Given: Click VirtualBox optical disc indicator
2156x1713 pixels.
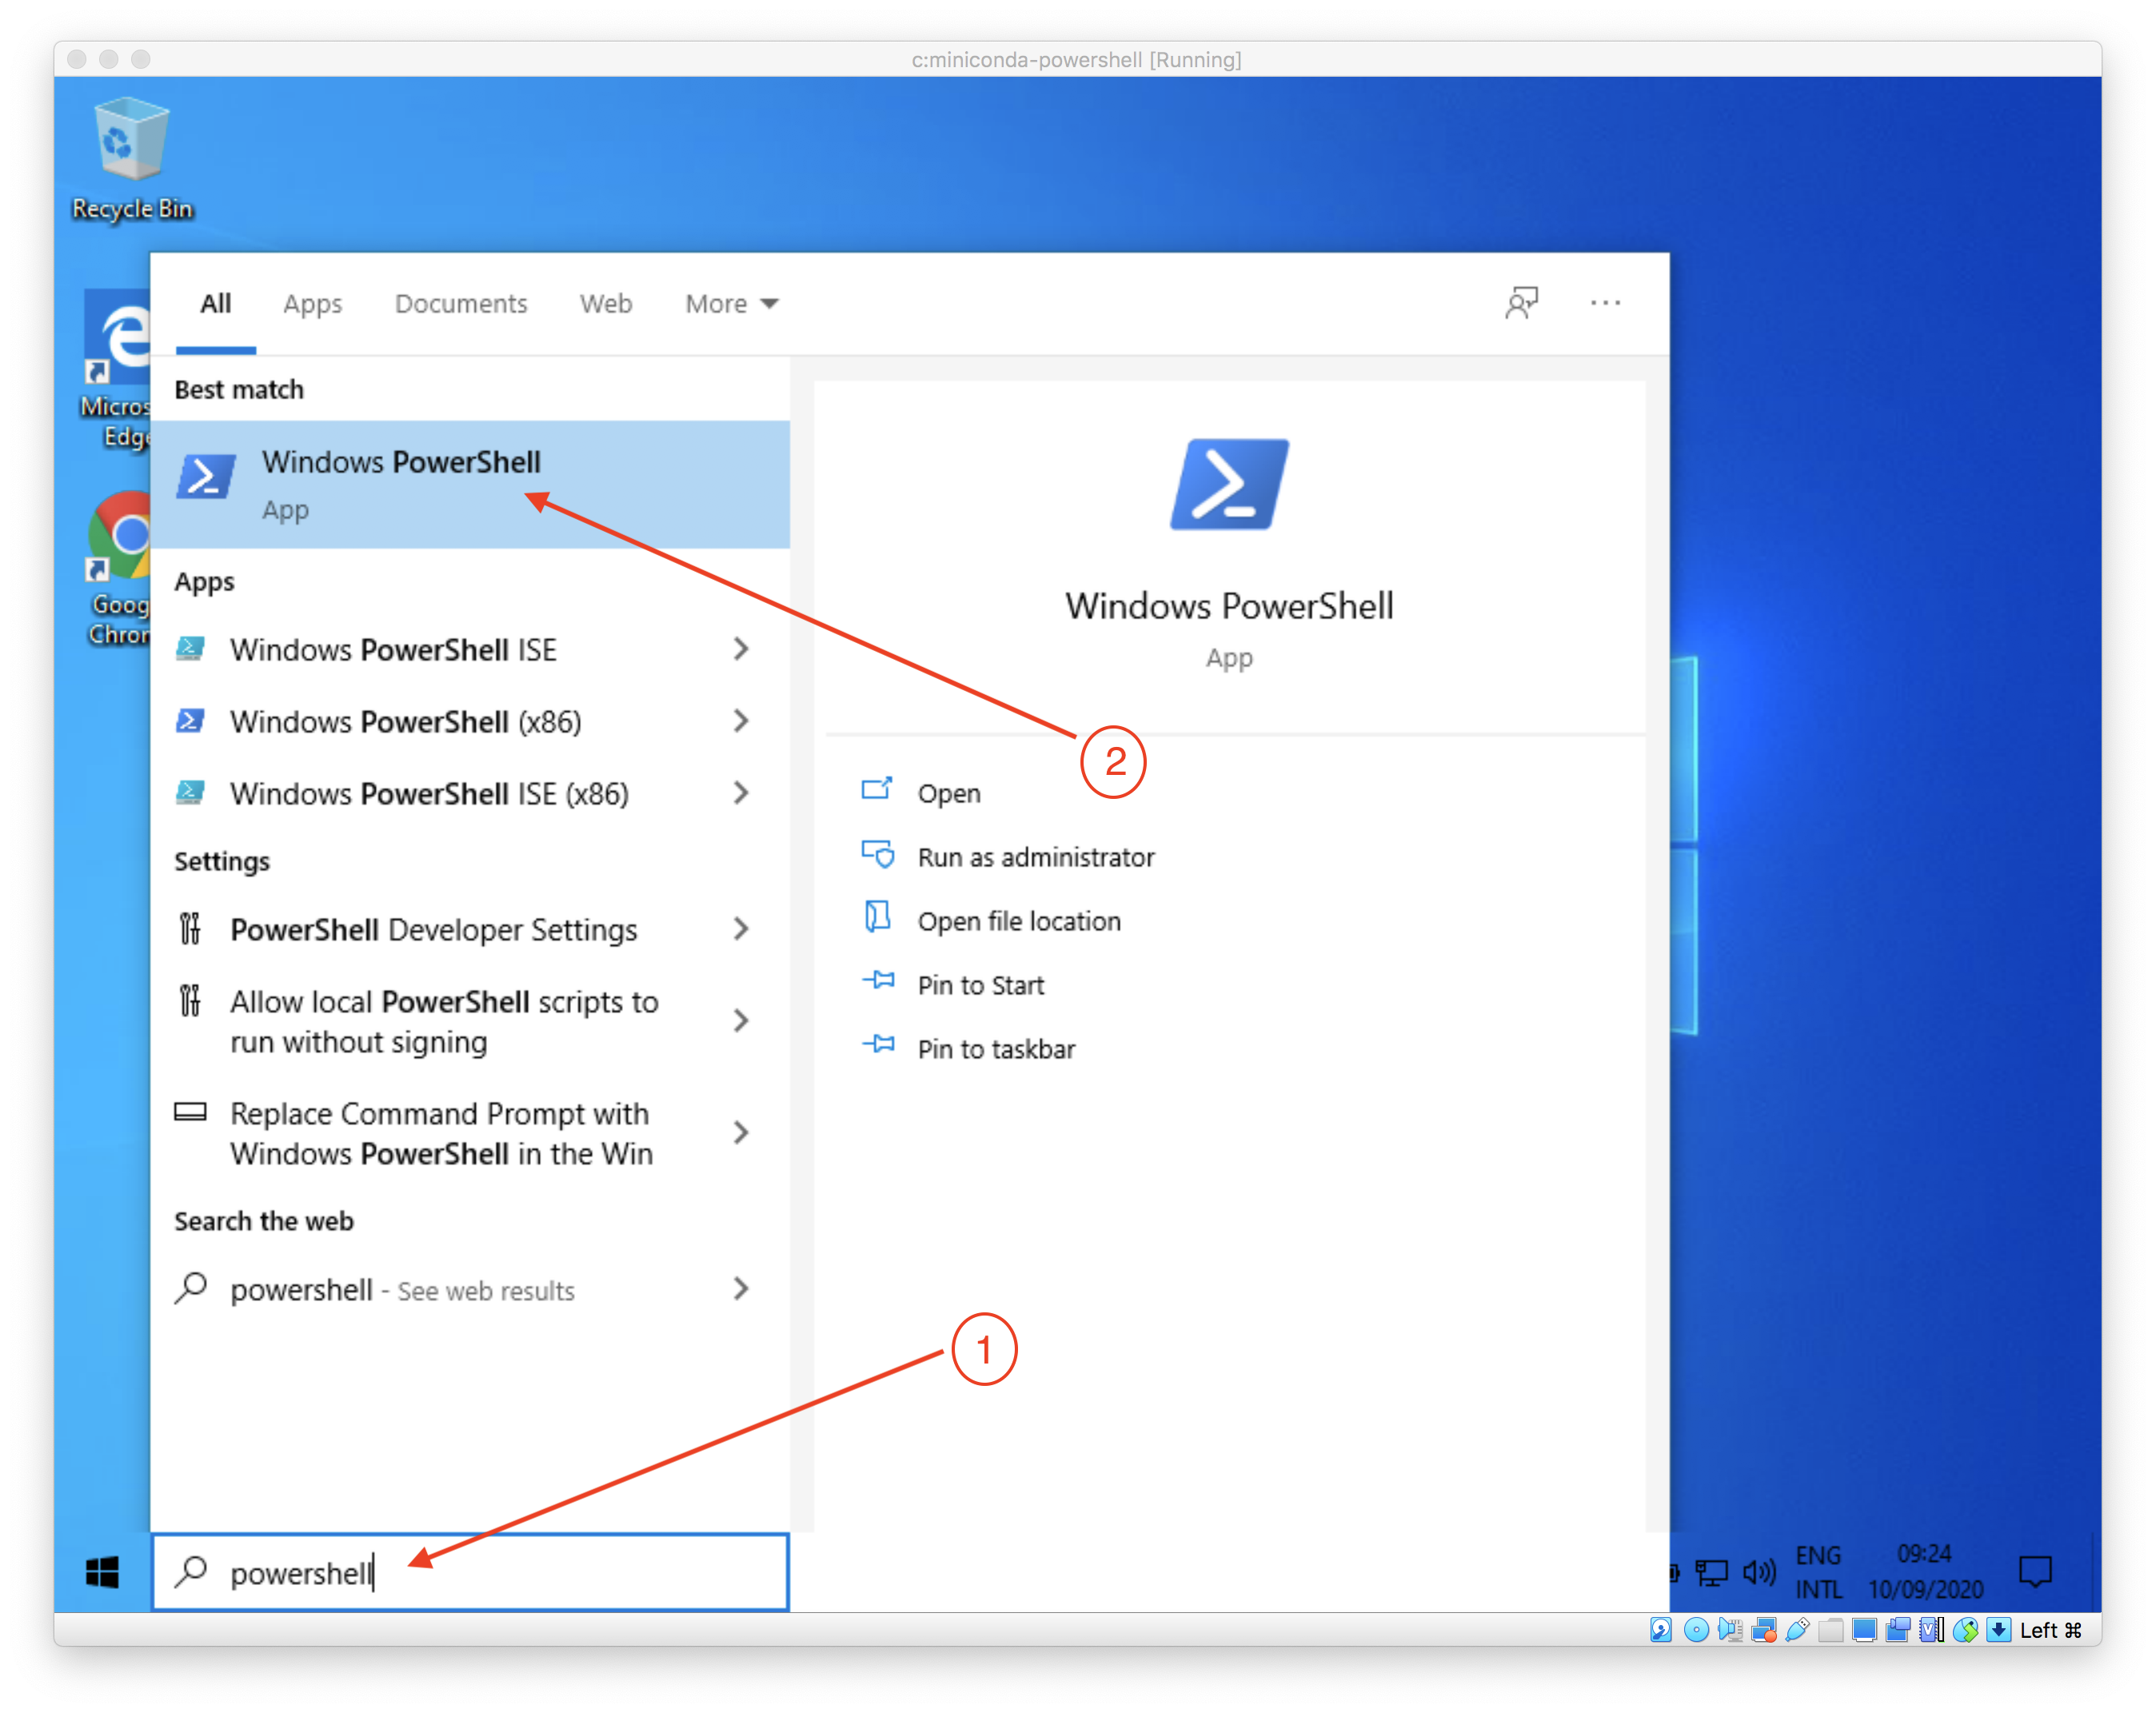Looking at the screenshot, I should coord(1697,1630).
